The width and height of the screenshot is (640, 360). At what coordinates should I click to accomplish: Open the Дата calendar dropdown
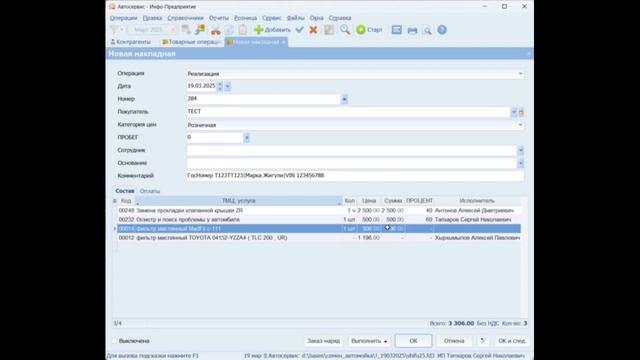click(228, 86)
